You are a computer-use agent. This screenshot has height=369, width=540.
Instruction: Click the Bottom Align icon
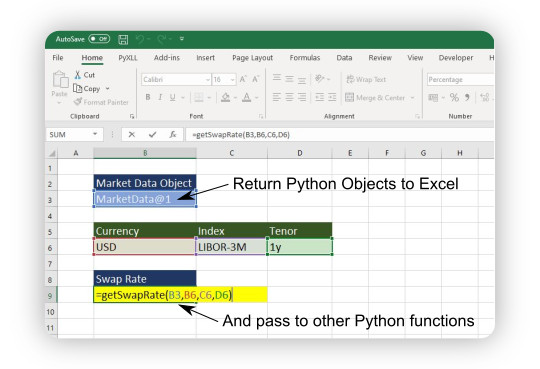(302, 80)
